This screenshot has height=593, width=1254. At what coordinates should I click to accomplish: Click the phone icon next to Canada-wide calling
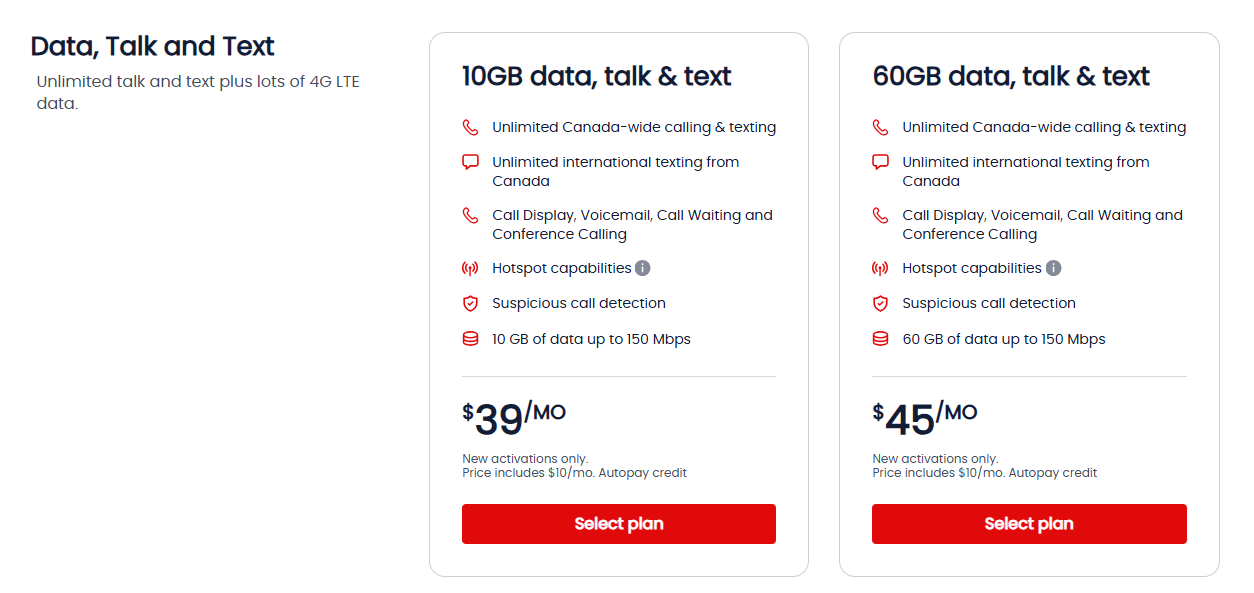(x=470, y=127)
